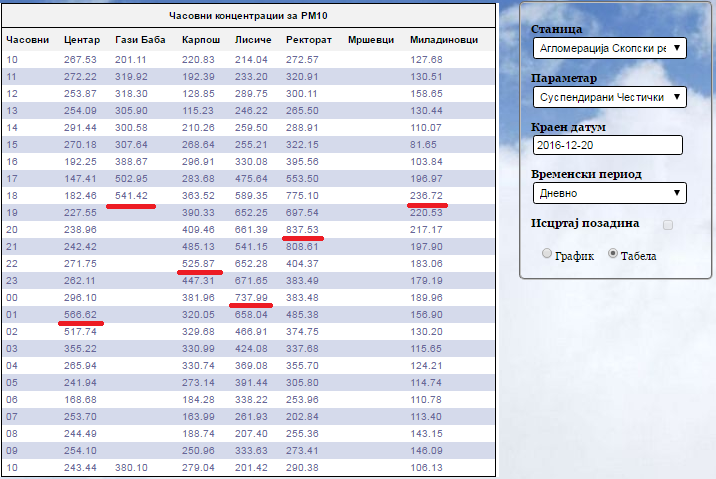Click the Параметар label
Screen dimensions: 716x479
(564, 79)
